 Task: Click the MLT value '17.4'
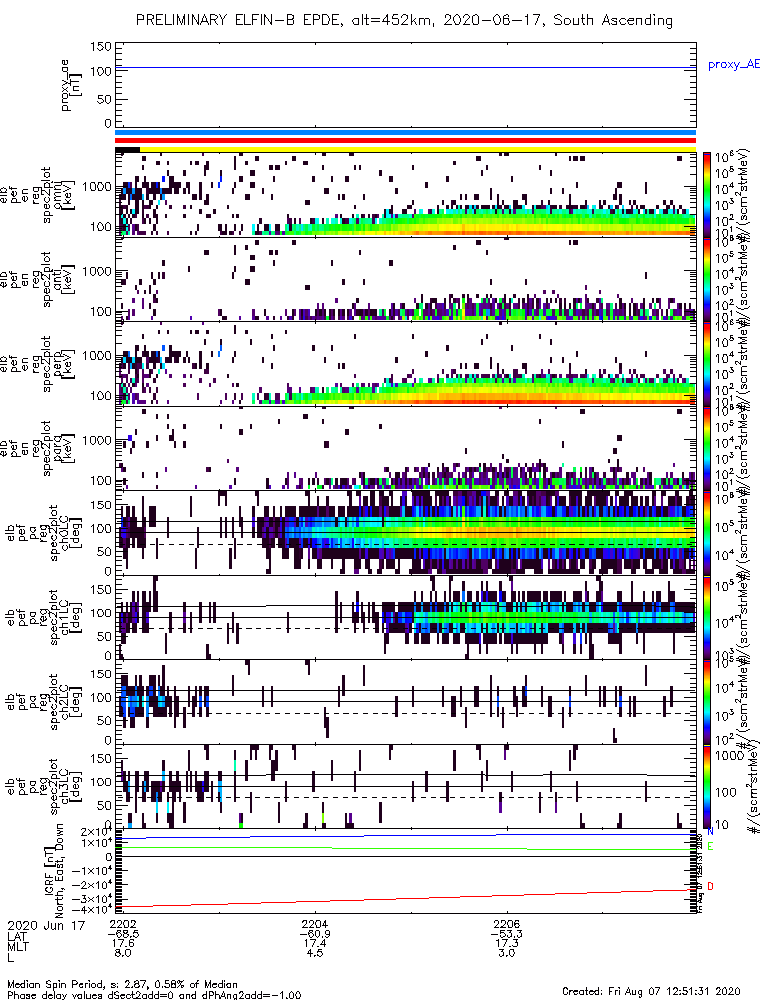[314, 943]
